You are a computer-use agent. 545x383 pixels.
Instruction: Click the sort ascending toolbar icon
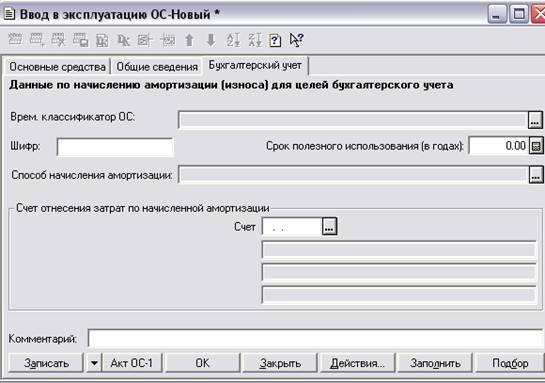(x=233, y=40)
